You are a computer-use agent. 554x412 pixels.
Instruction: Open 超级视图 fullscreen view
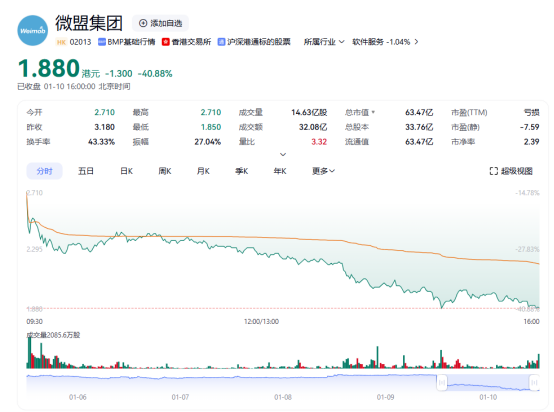(511, 171)
